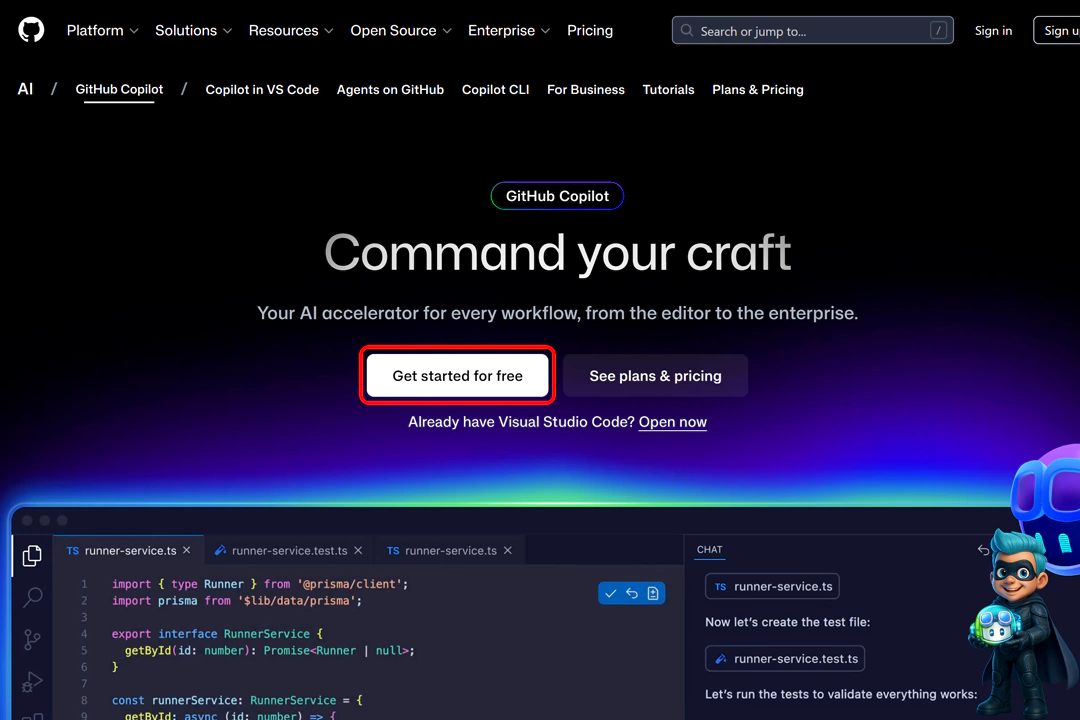Click the Search or jump to field
This screenshot has height=720, width=1080.
[x=811, y=30]
